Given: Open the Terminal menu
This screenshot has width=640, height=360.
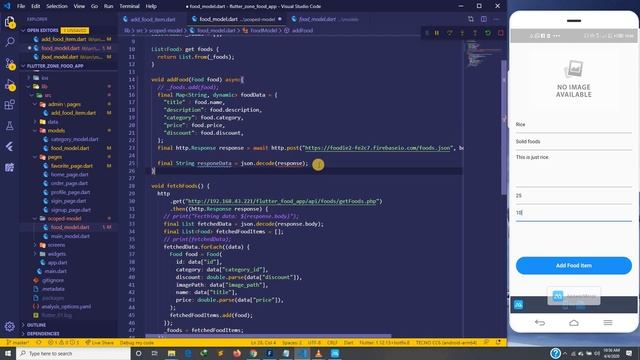Looking at the screenshot, I should pos(129,6).
